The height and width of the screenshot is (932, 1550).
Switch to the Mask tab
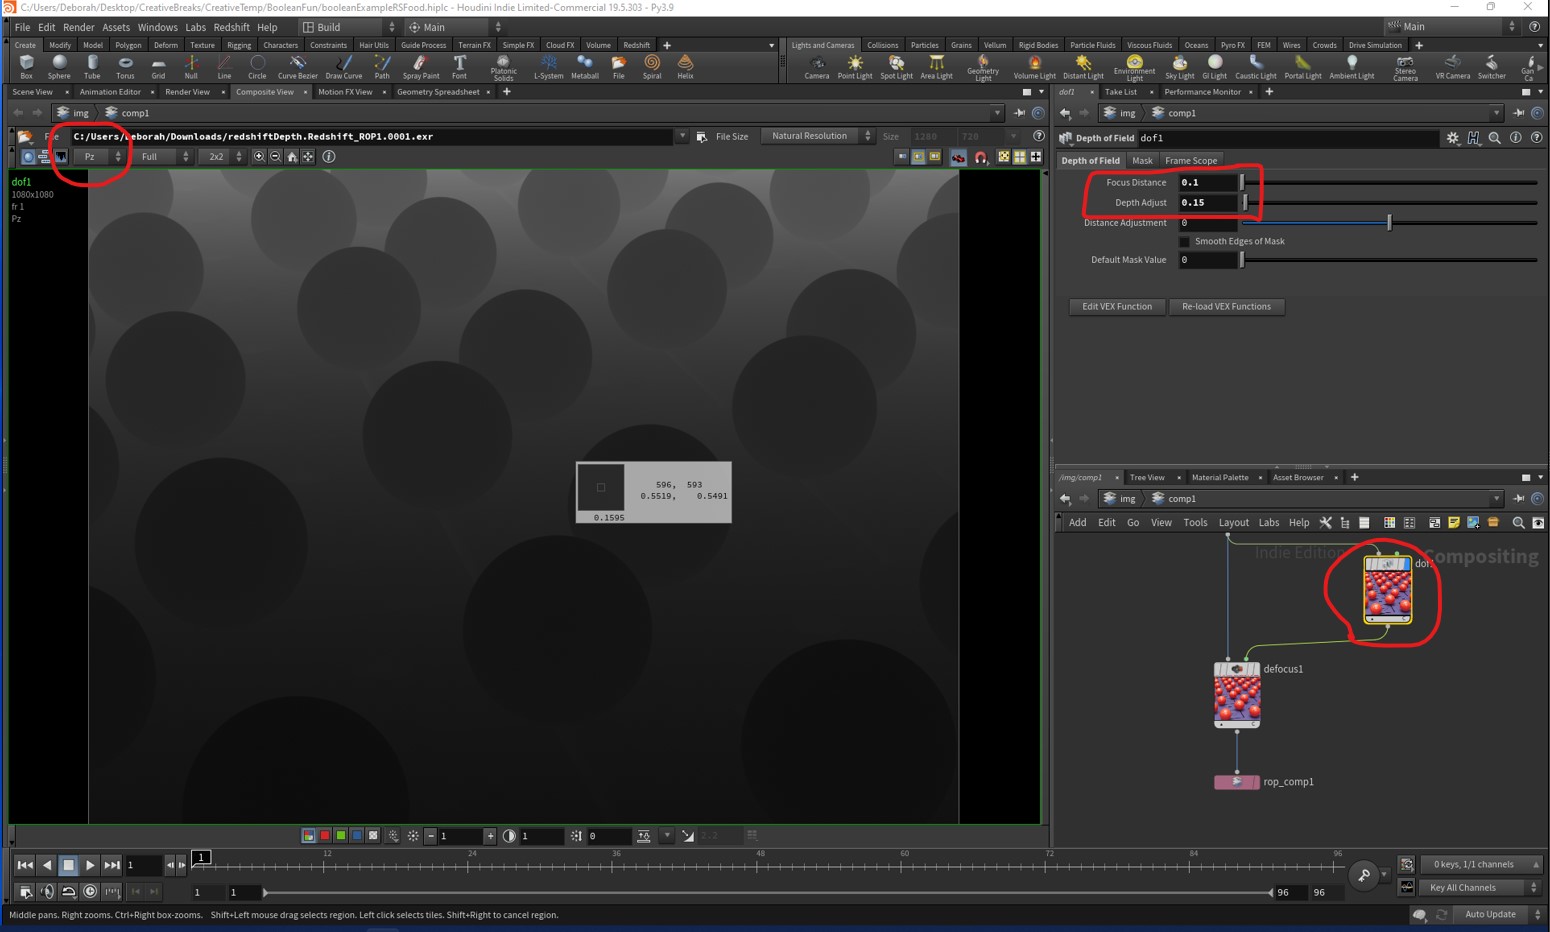pos(1142,160)
